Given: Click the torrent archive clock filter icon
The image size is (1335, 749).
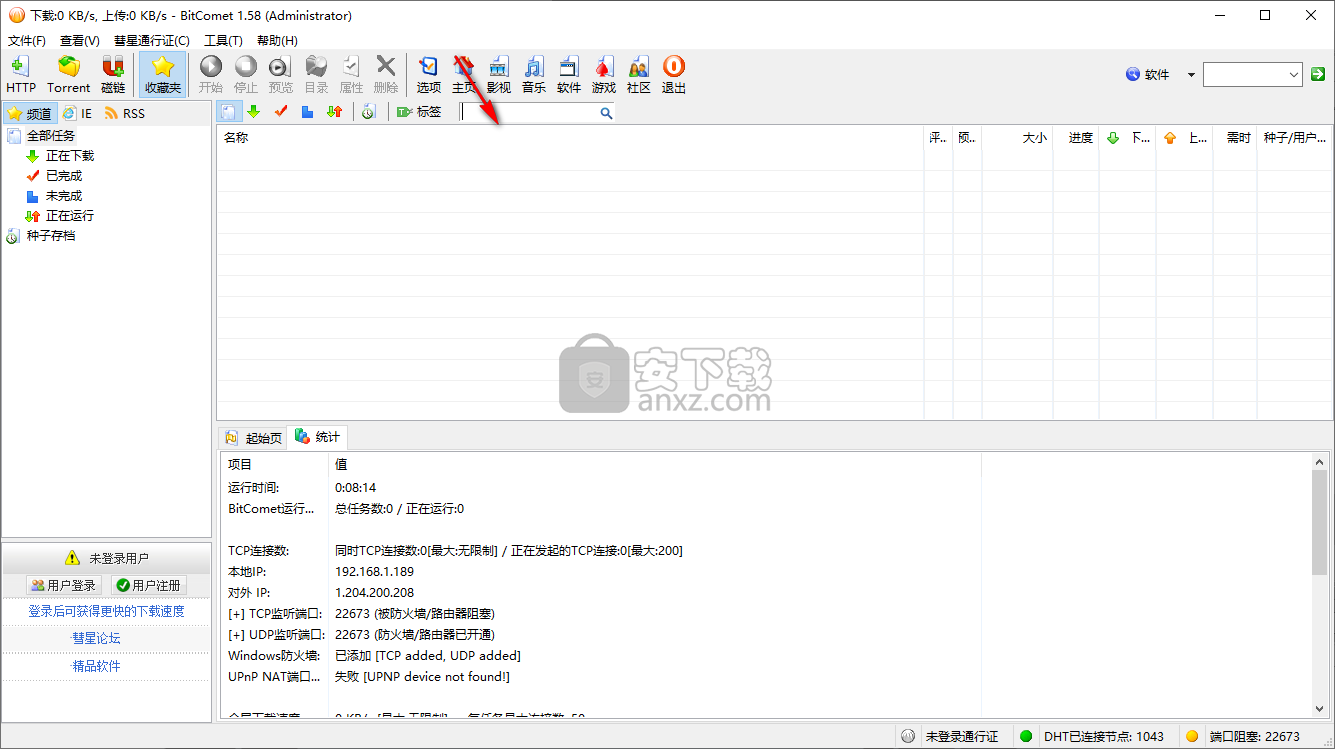Looking at the screenshot, I should click(369, 112).
